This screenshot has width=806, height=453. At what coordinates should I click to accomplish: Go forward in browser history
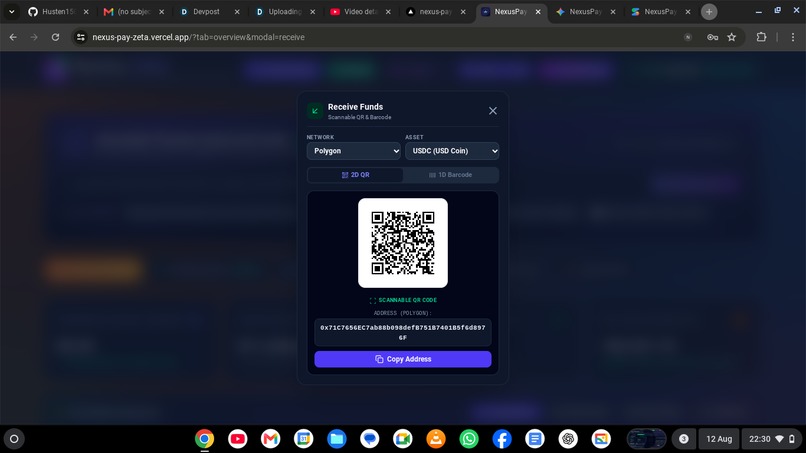click(34, 37)
